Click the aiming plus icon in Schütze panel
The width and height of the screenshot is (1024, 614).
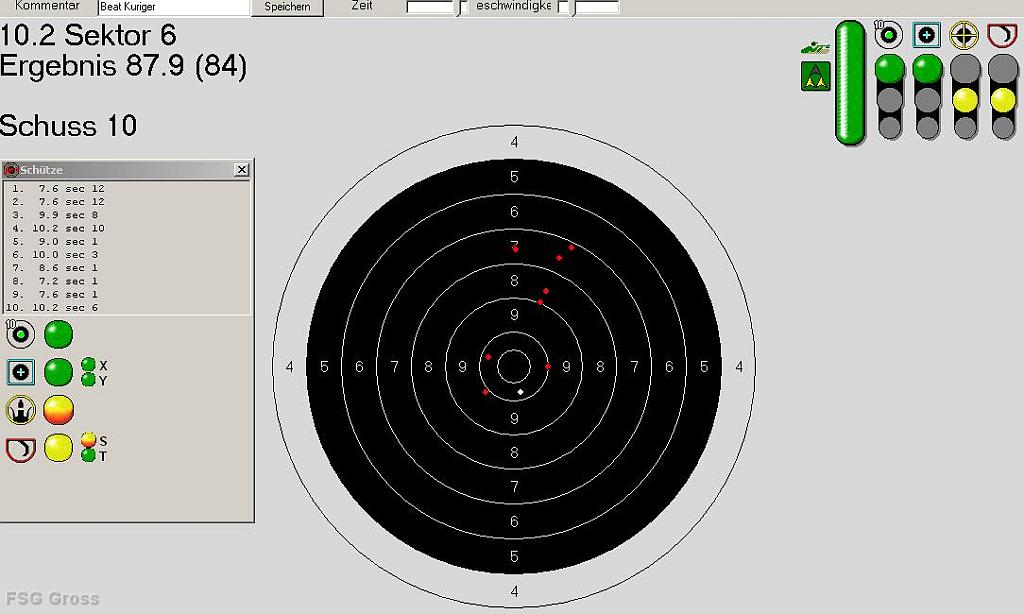coord(20,372)
